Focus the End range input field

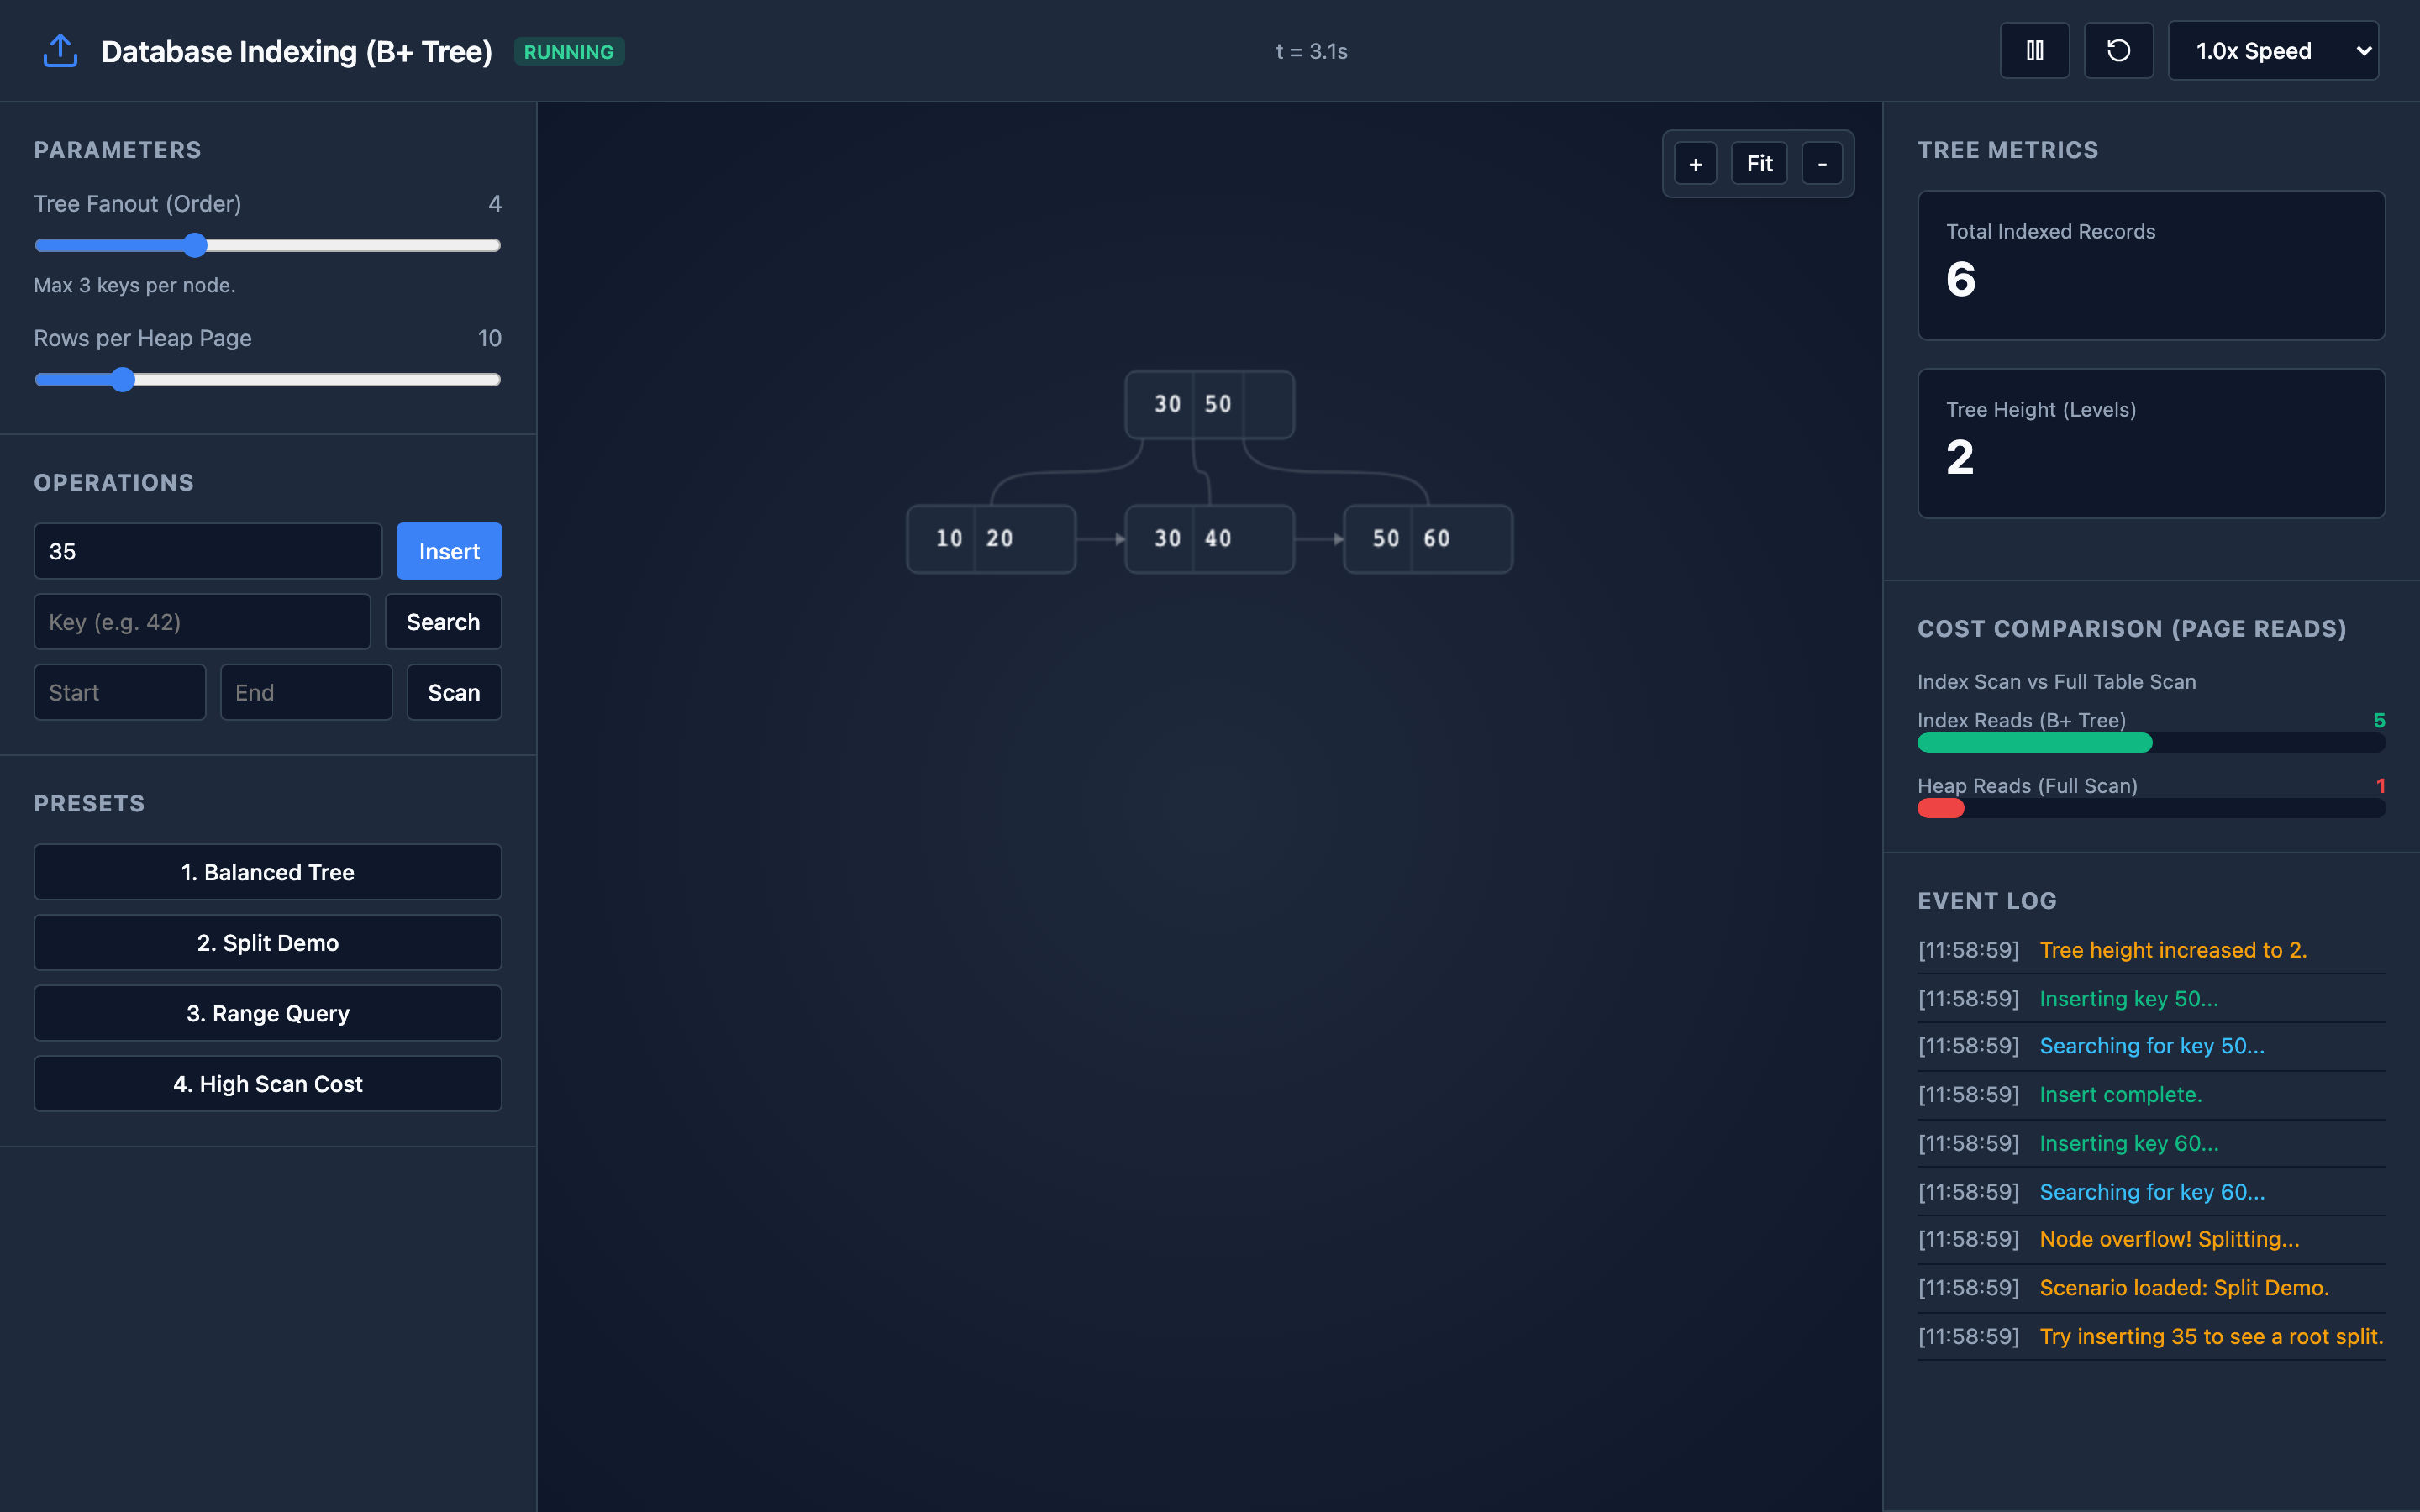[306, 692]
